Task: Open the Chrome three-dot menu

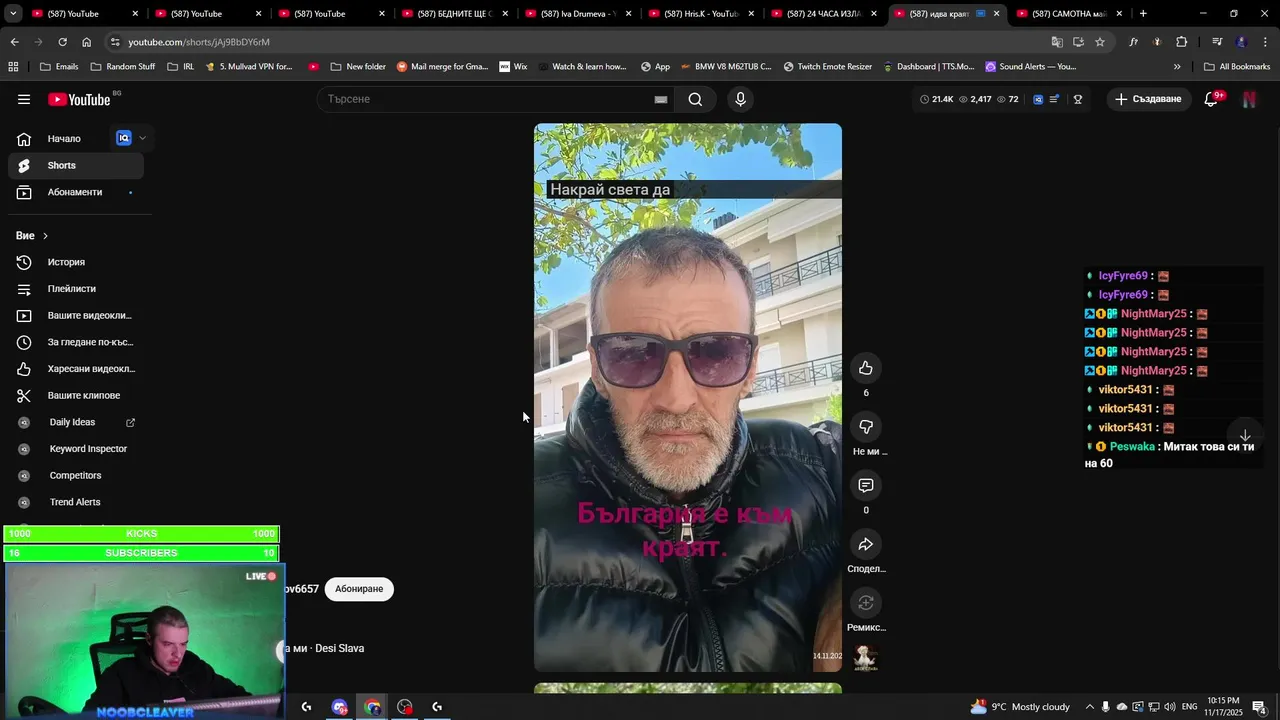Action: [1266, 42]
